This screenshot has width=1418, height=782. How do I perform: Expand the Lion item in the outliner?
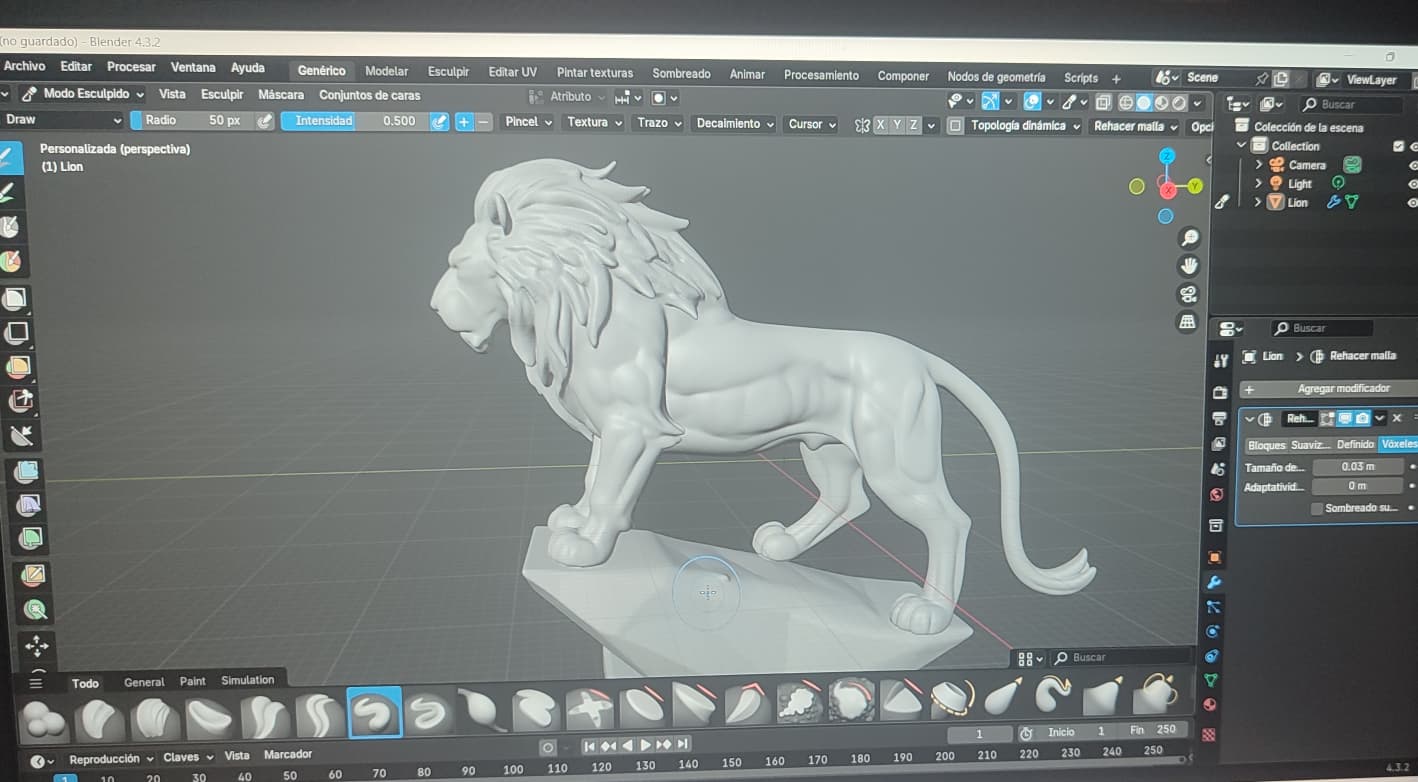point(1257,202)
